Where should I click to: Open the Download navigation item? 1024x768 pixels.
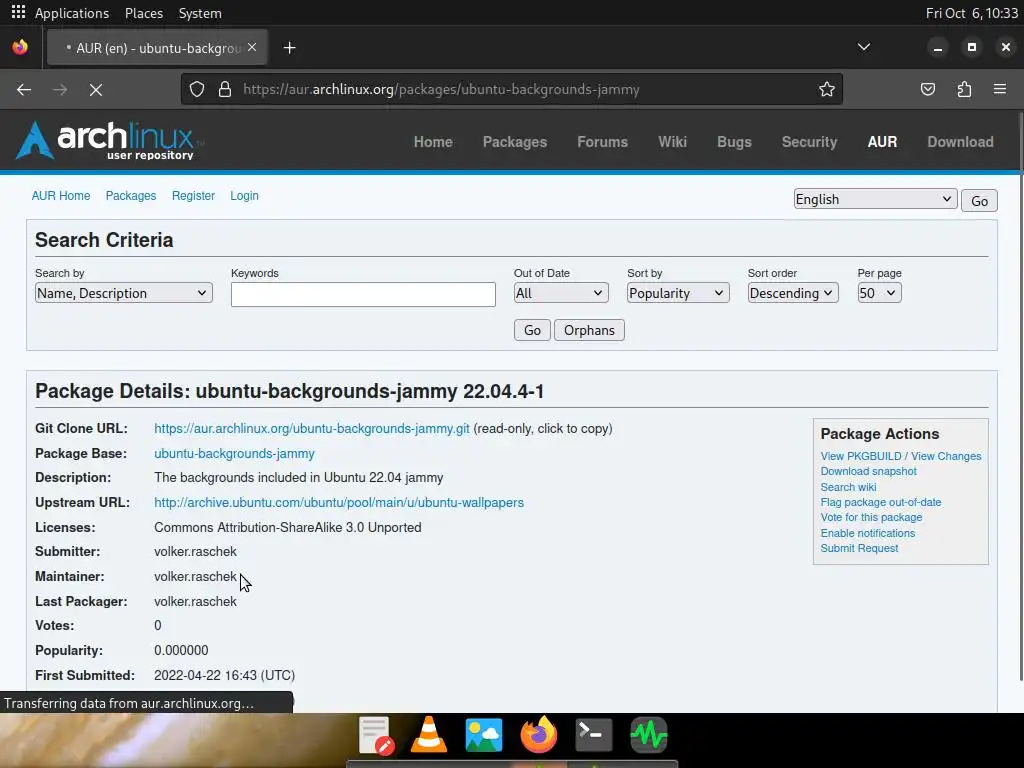(960, 142)
